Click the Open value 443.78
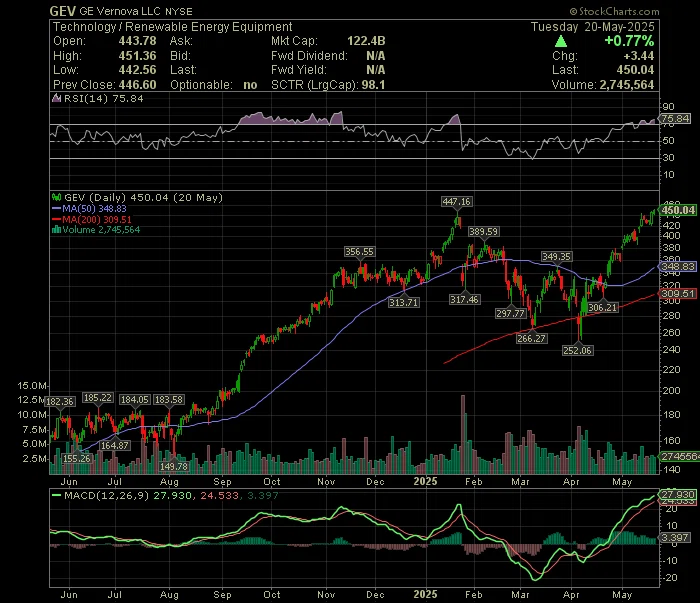The height and width of the screenshot is (603, 700). coord(138,41)
